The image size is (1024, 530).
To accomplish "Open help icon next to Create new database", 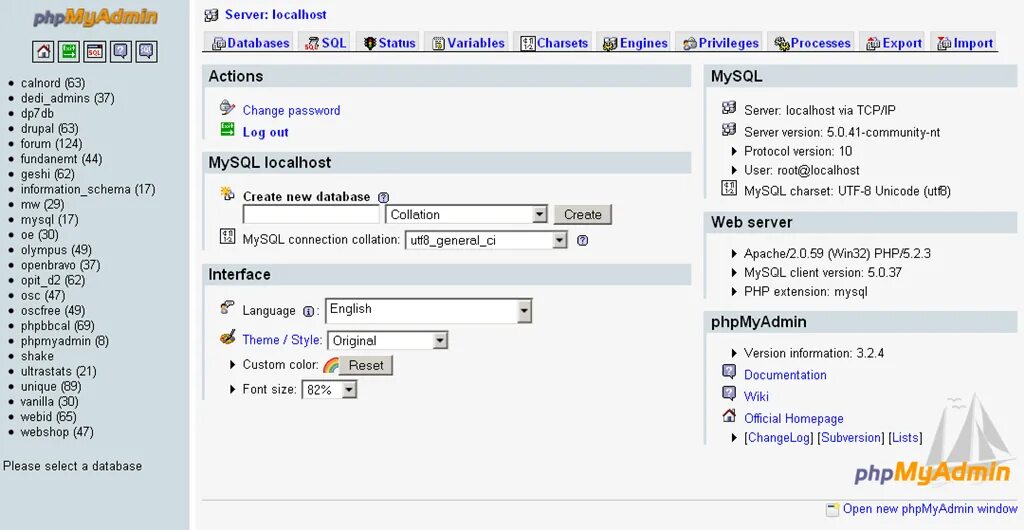I will pos(384,197).
